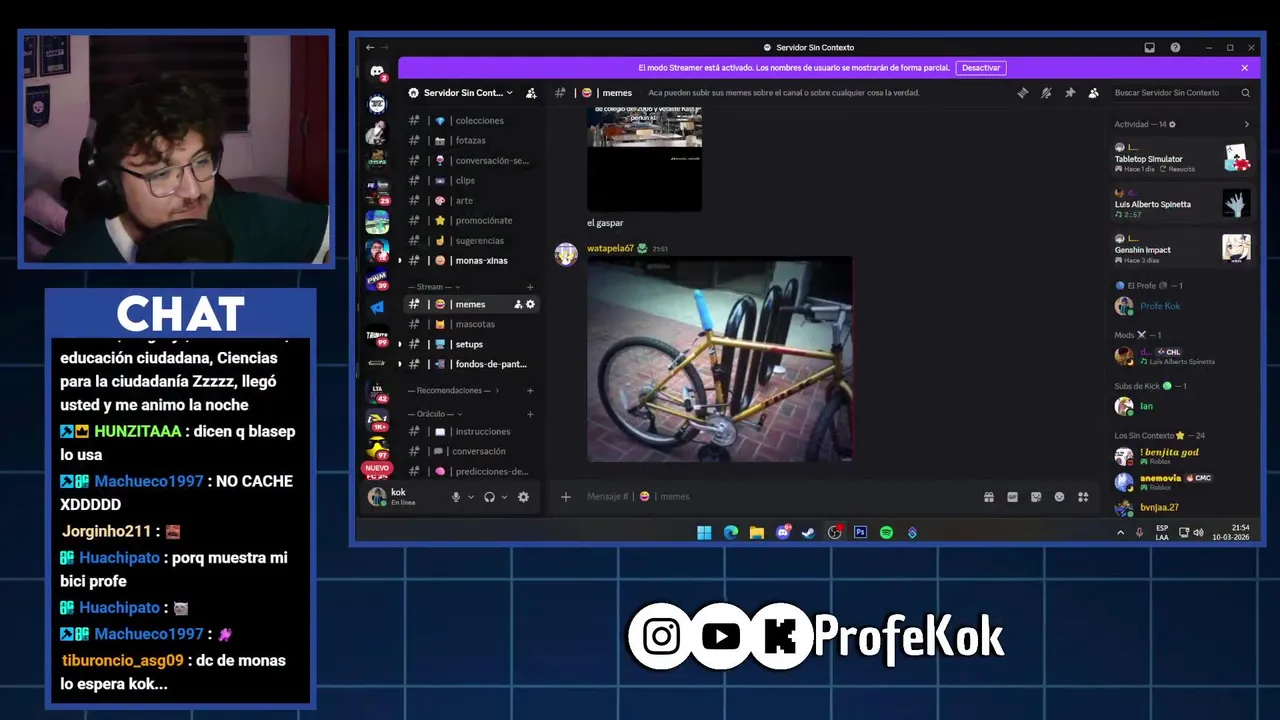1280x720 pixels.
Task: Click watapela67 username in chat
Action: pyautogui.click(x=610, y=248)
